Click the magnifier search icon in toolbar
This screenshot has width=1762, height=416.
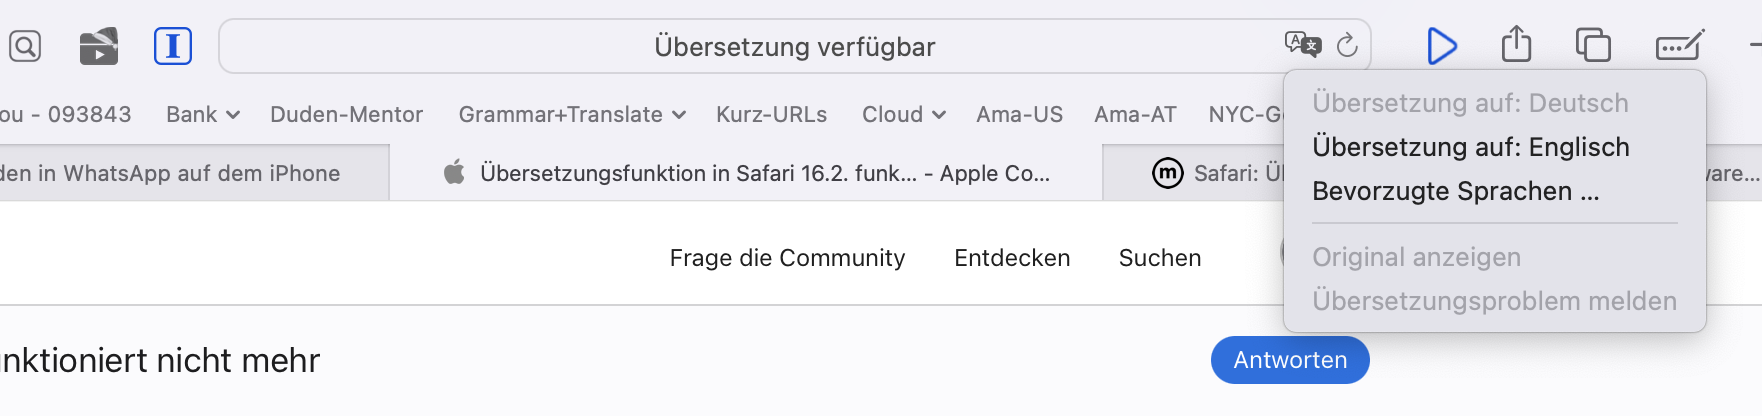(x=25, y=46)
